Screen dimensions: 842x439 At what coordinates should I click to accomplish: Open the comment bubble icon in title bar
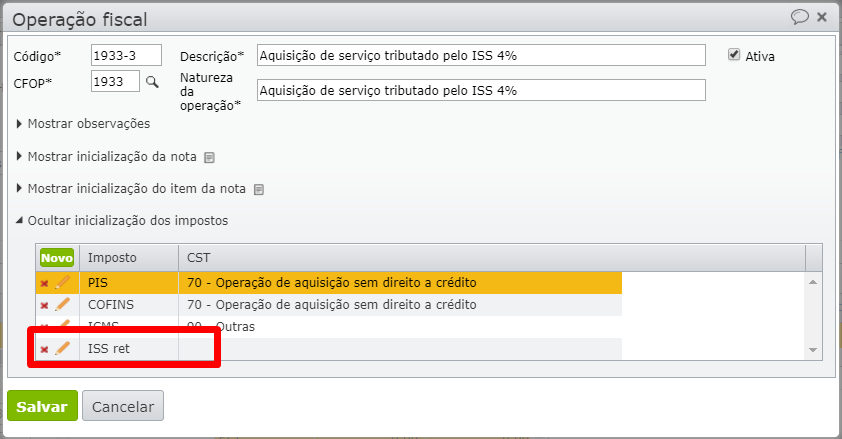click(800, 17)
